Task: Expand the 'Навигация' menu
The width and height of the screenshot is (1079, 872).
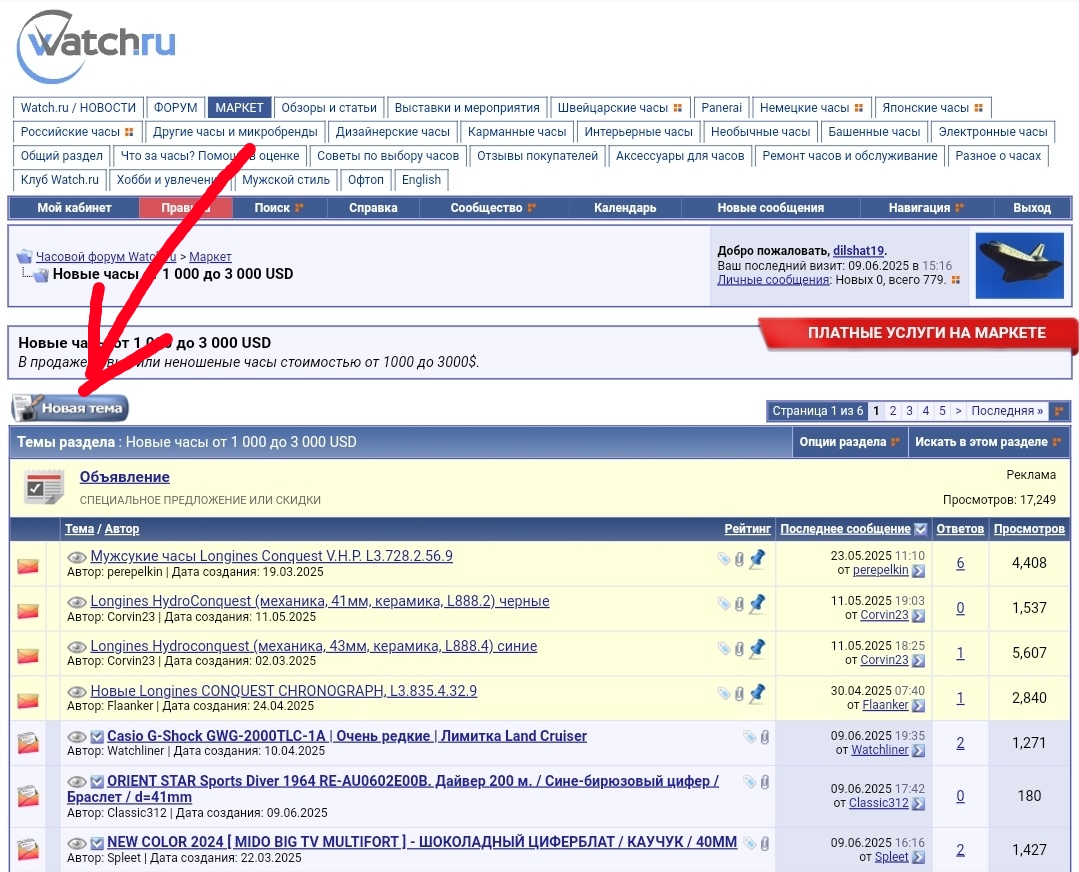Action: tap(925, 208)
